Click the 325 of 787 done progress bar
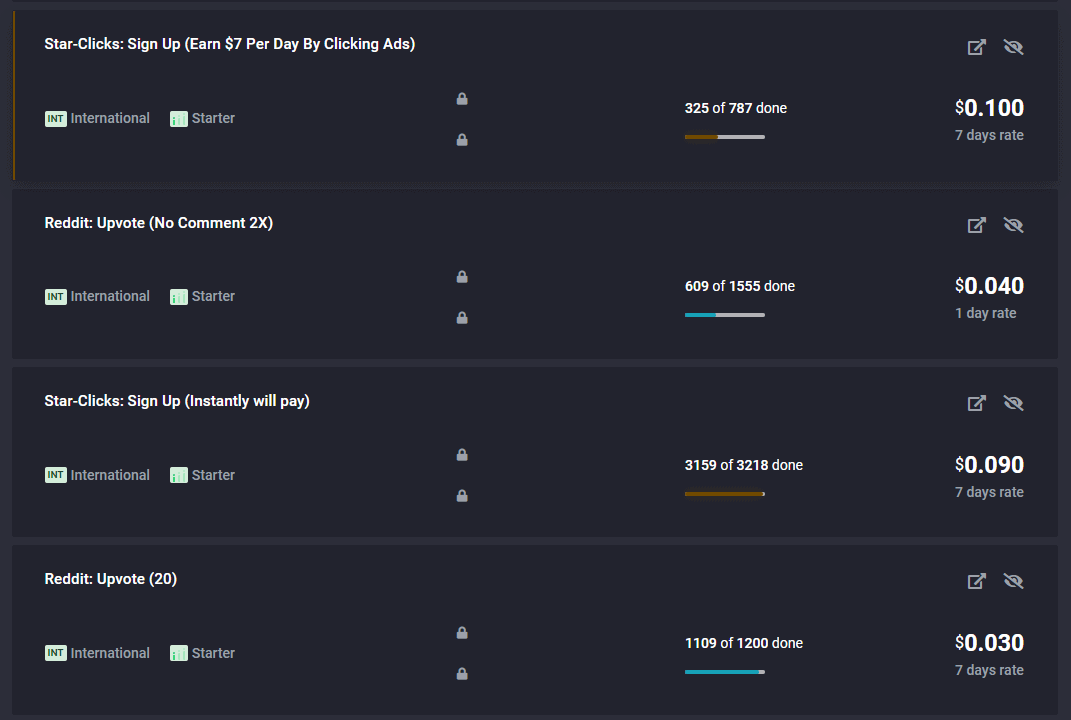 (725, 137)
